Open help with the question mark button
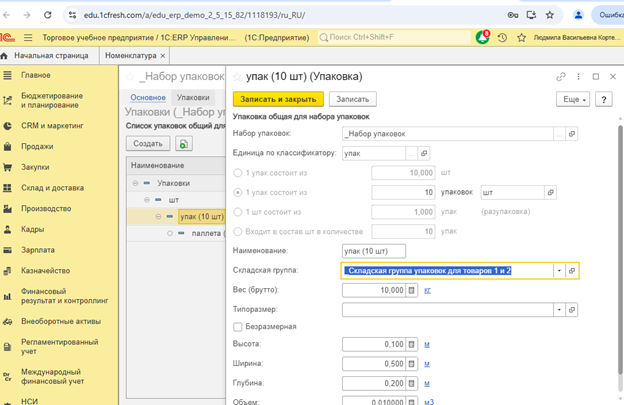 604,99
